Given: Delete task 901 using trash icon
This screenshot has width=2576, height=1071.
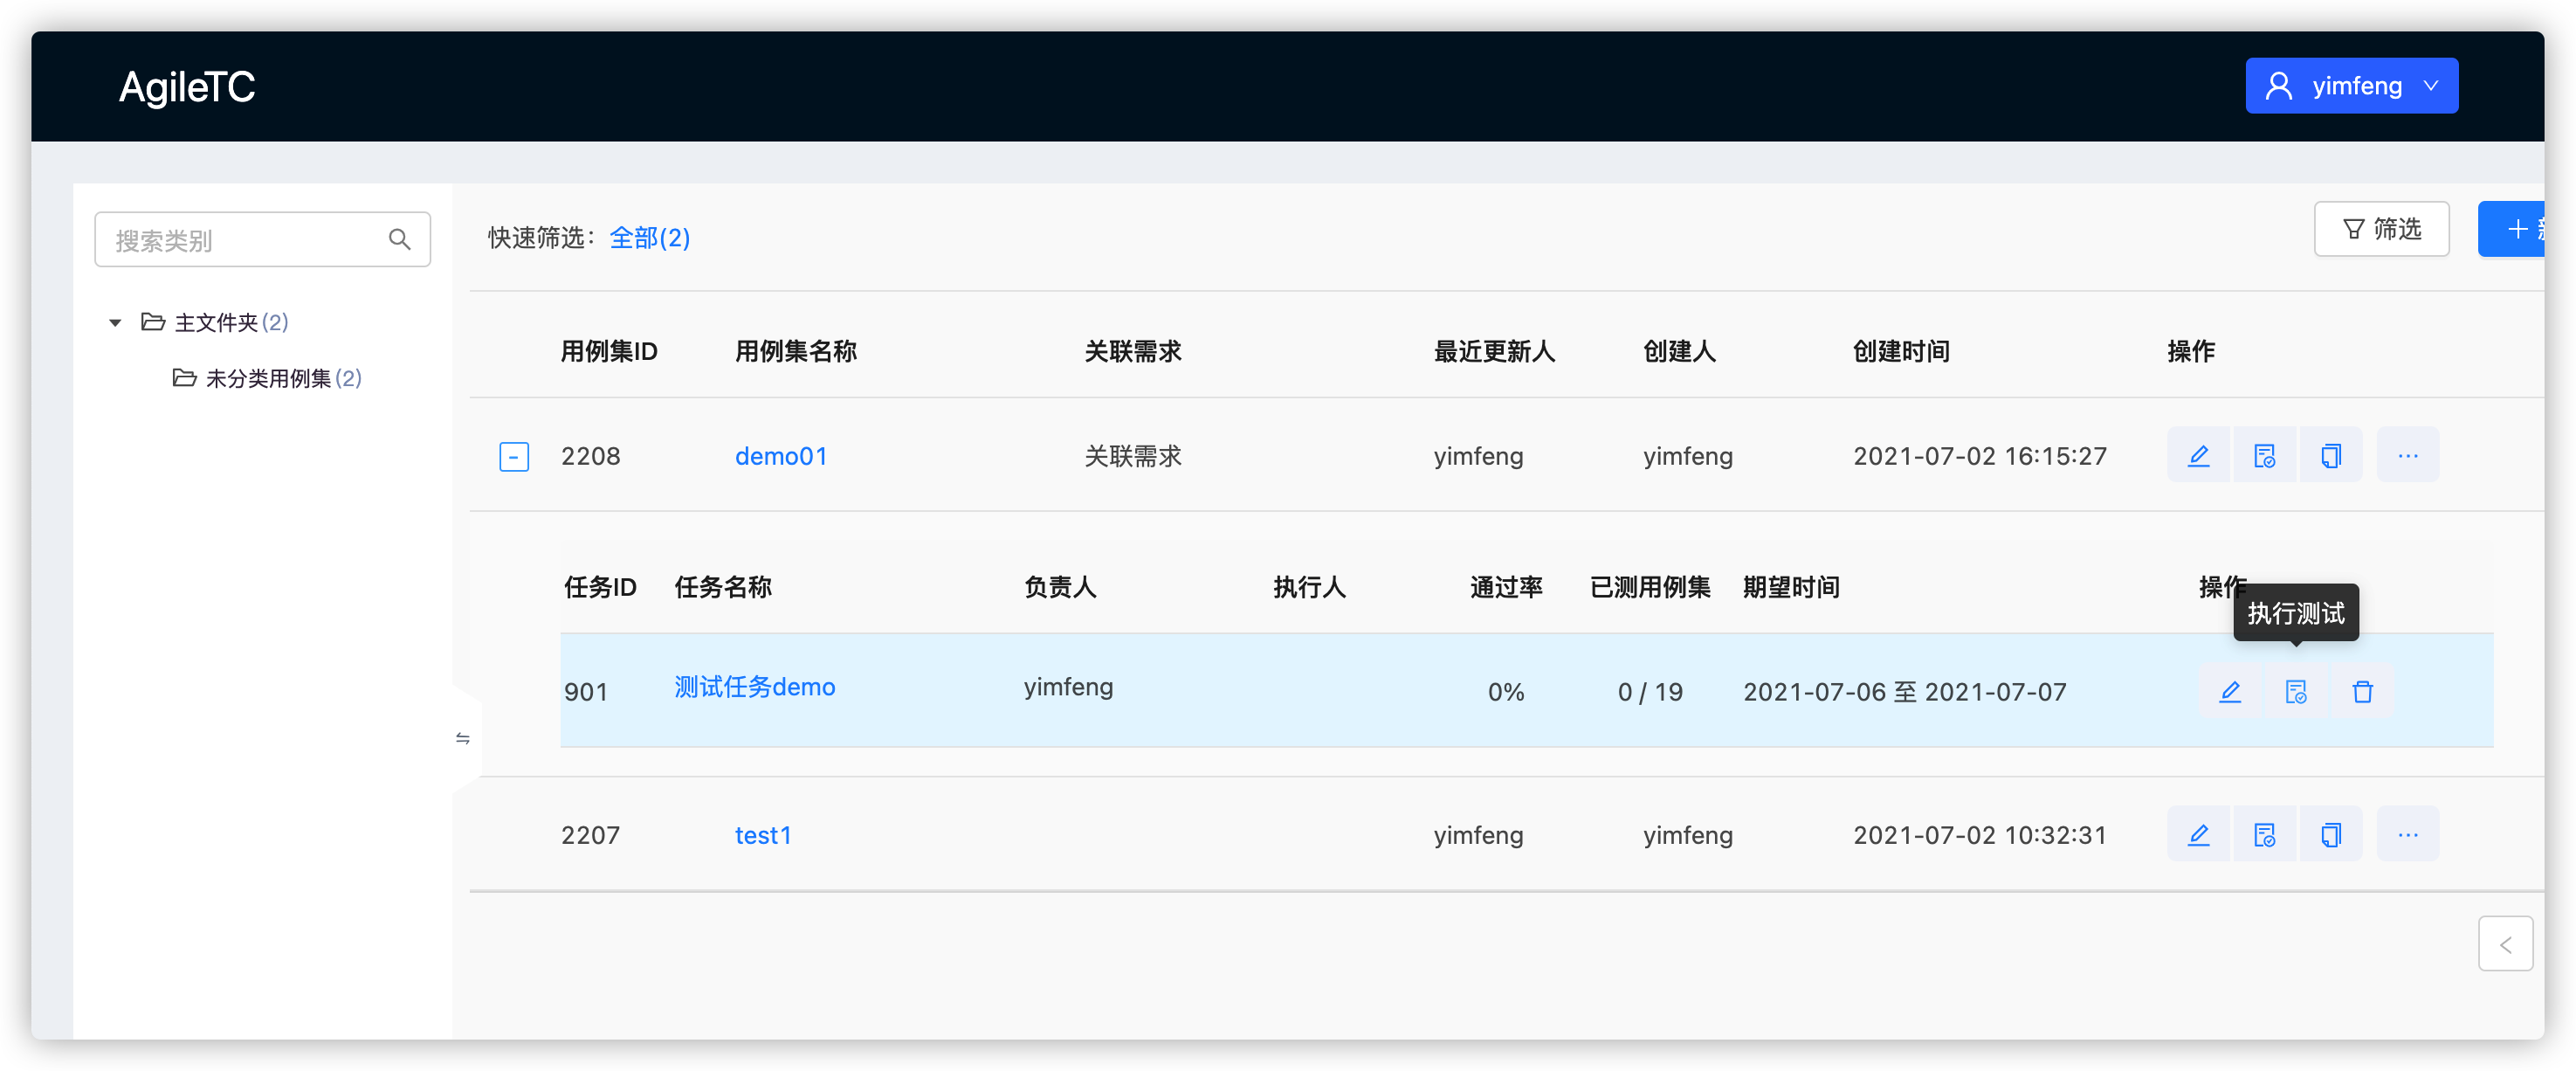Looking at the screenshot, I should coord(2363,692).
